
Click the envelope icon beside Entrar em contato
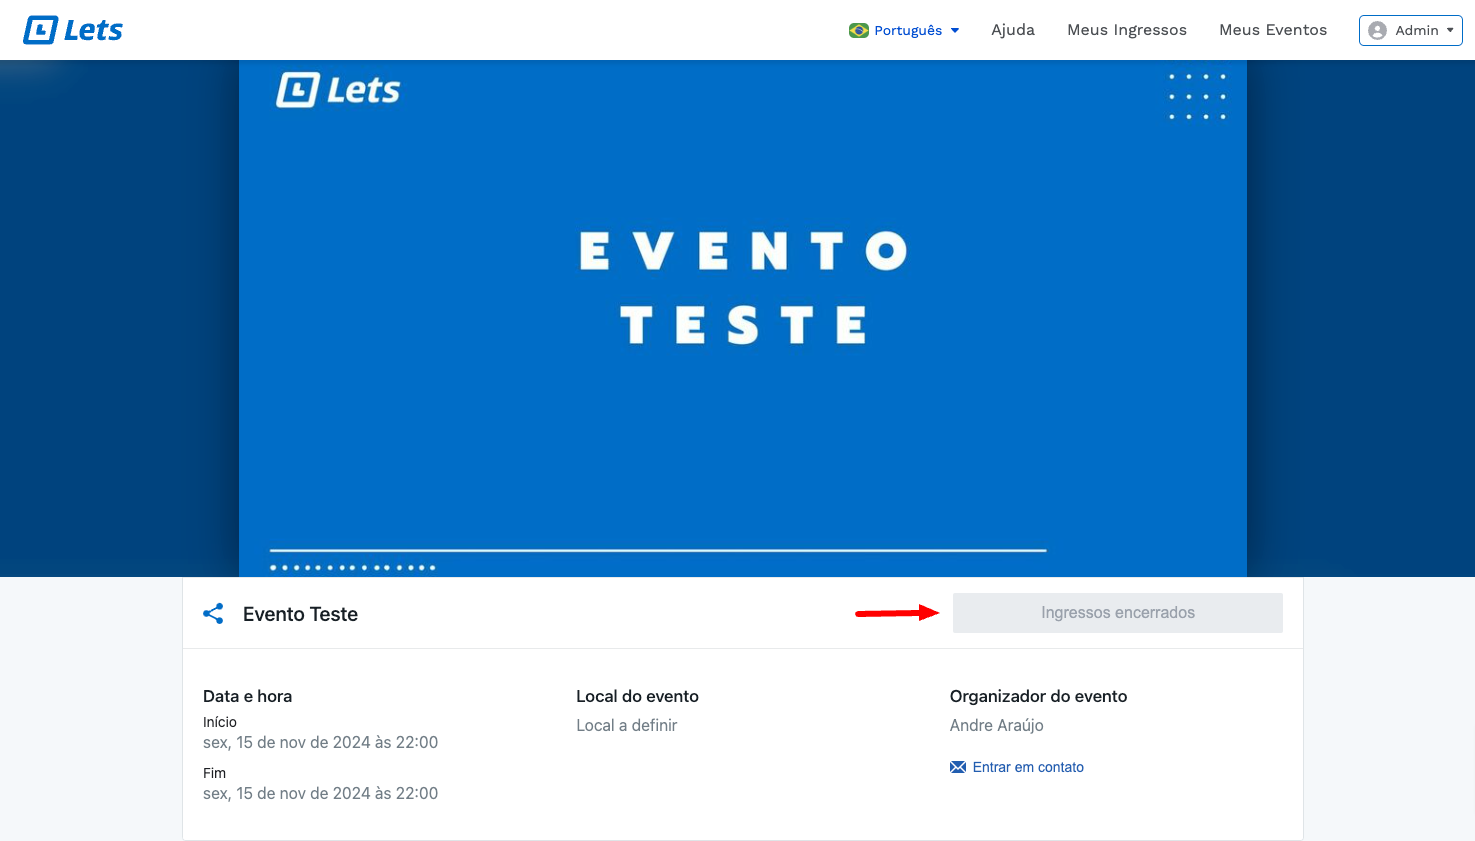[957, 767]
